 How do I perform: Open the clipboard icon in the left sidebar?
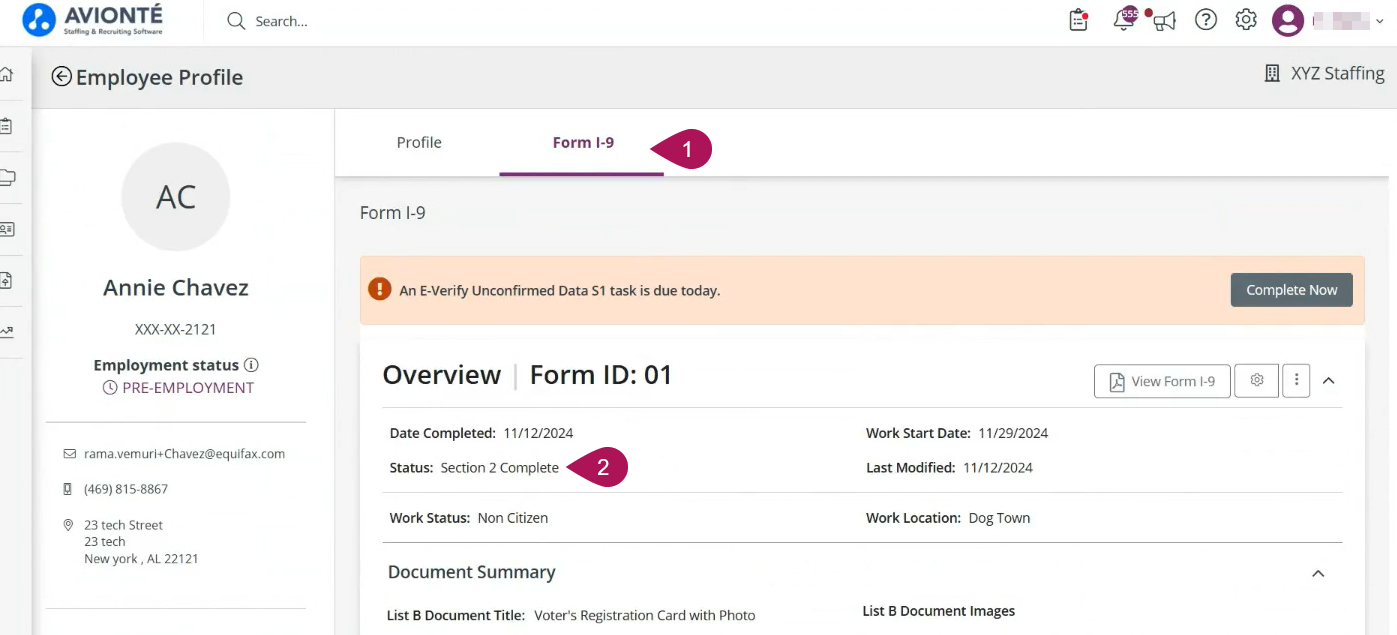pyautogui.click(x=7, y=126)
